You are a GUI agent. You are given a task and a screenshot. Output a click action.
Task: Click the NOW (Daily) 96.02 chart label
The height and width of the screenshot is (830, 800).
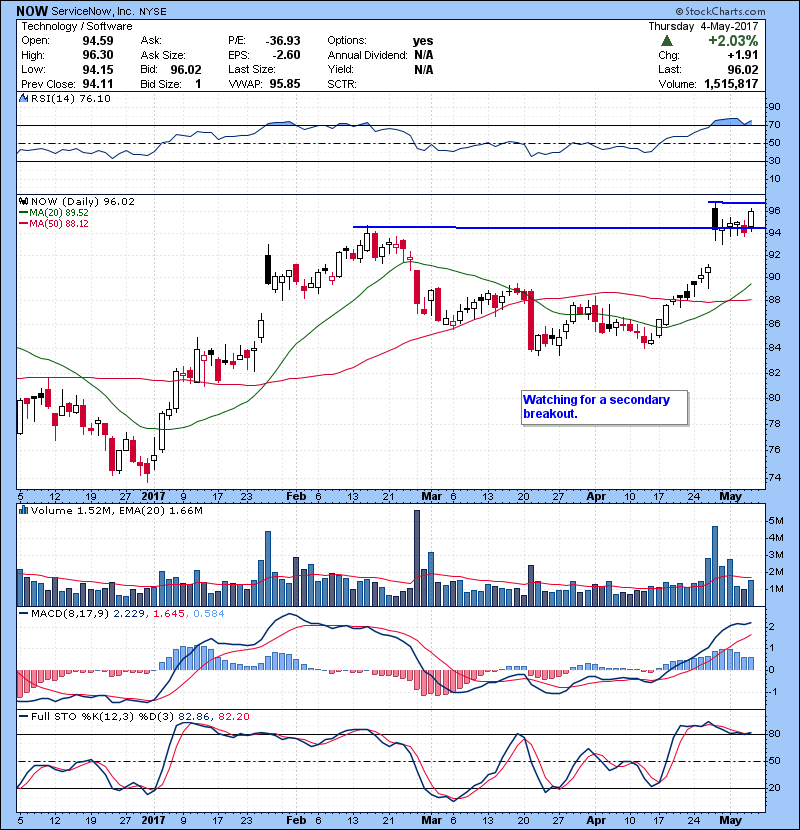coord(83,202)
